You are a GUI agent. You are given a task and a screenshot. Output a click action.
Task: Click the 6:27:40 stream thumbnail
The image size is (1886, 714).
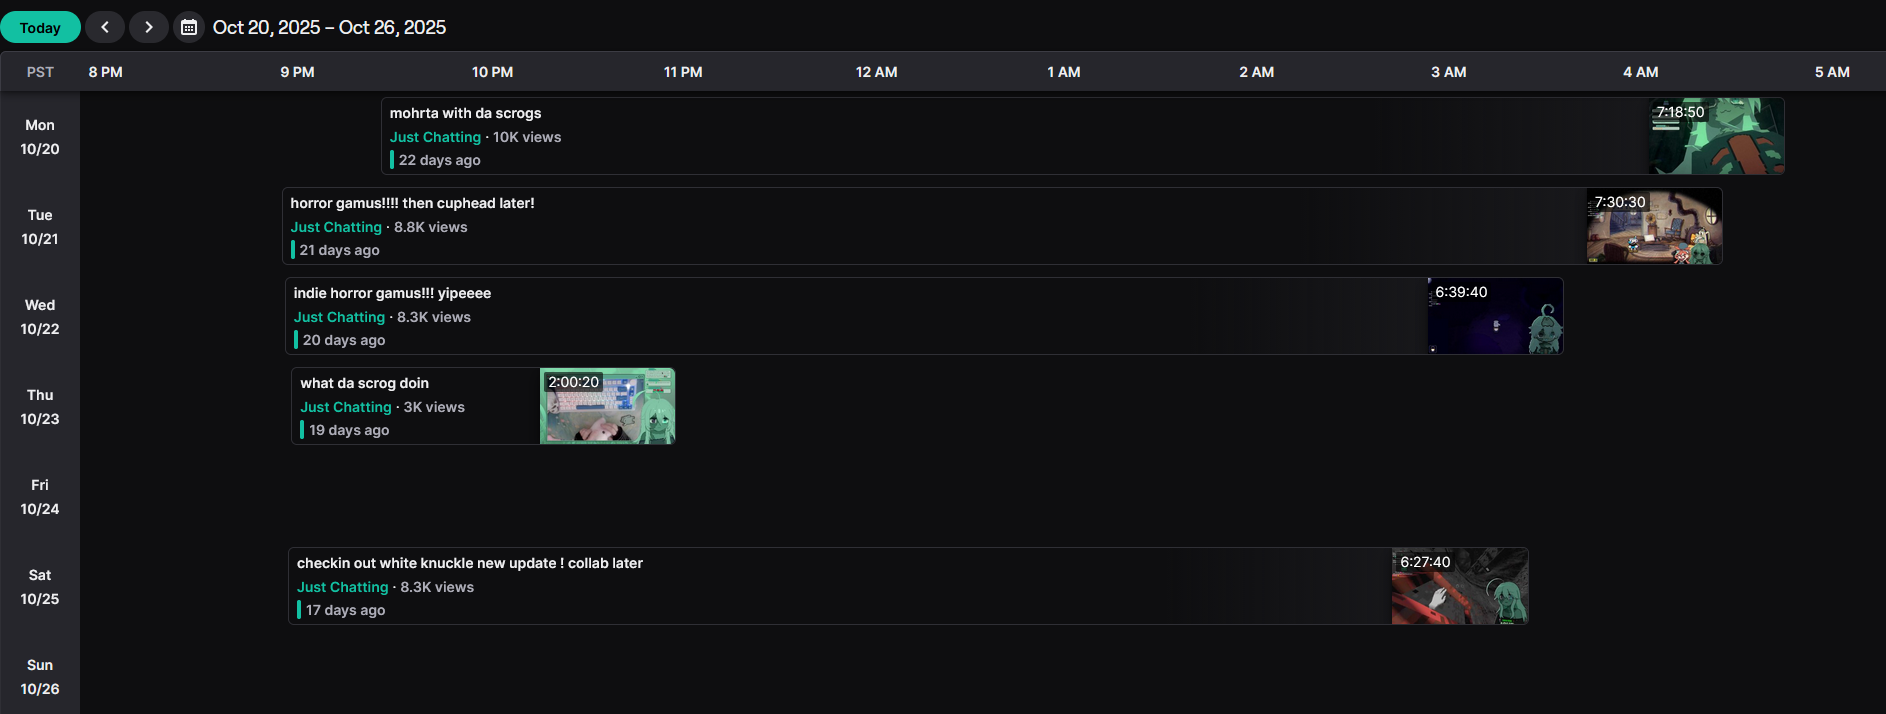coord(1460,586)
